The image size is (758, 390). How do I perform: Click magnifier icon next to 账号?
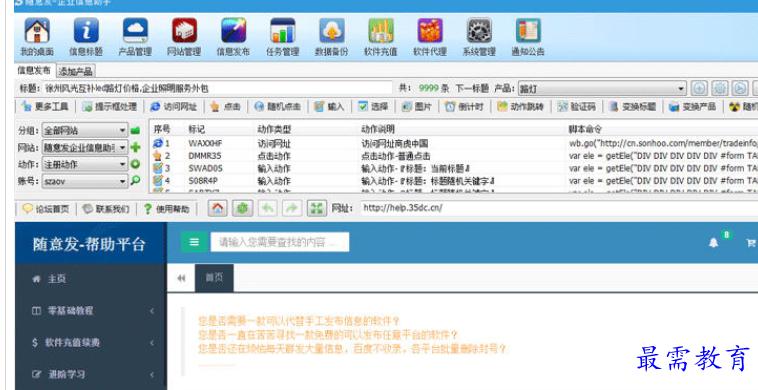[135, 180]
